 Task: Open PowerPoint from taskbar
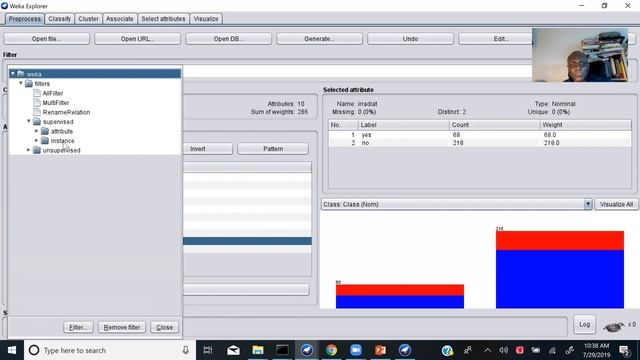click(x=380, y=350)
